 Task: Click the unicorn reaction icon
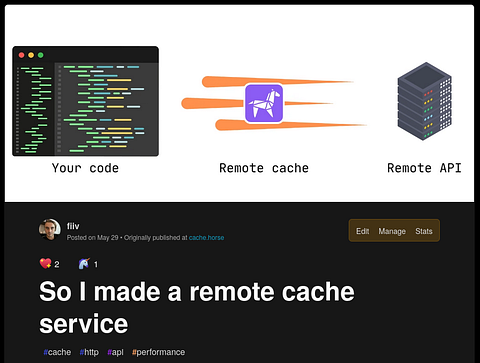pos(84,264)
